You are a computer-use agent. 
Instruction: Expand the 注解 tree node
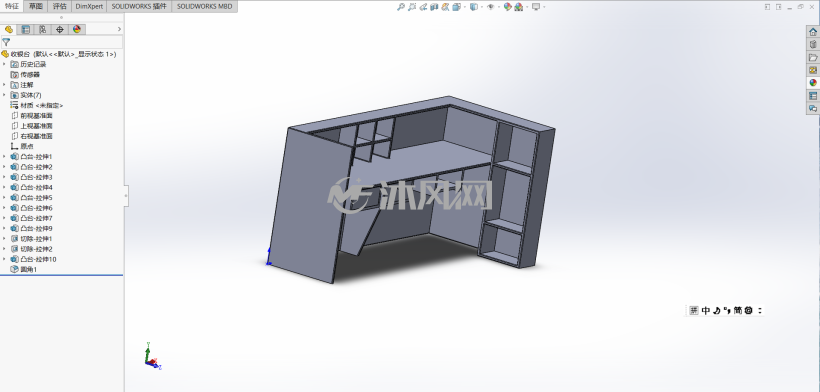[x=4, y=85]
